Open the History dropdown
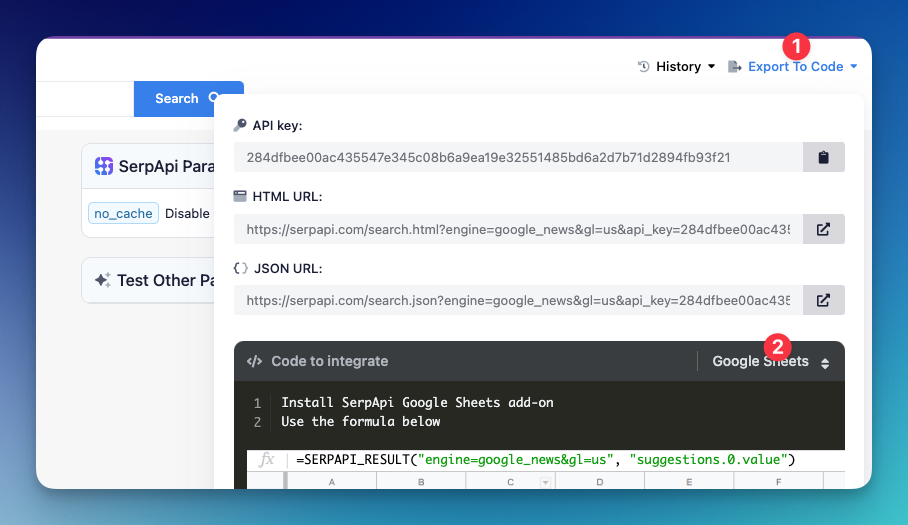Screen dimensions: 908x525 676,67
